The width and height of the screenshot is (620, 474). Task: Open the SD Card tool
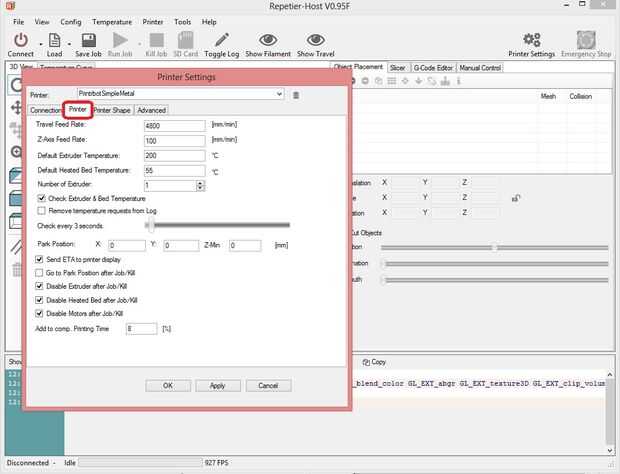(185, 40)
